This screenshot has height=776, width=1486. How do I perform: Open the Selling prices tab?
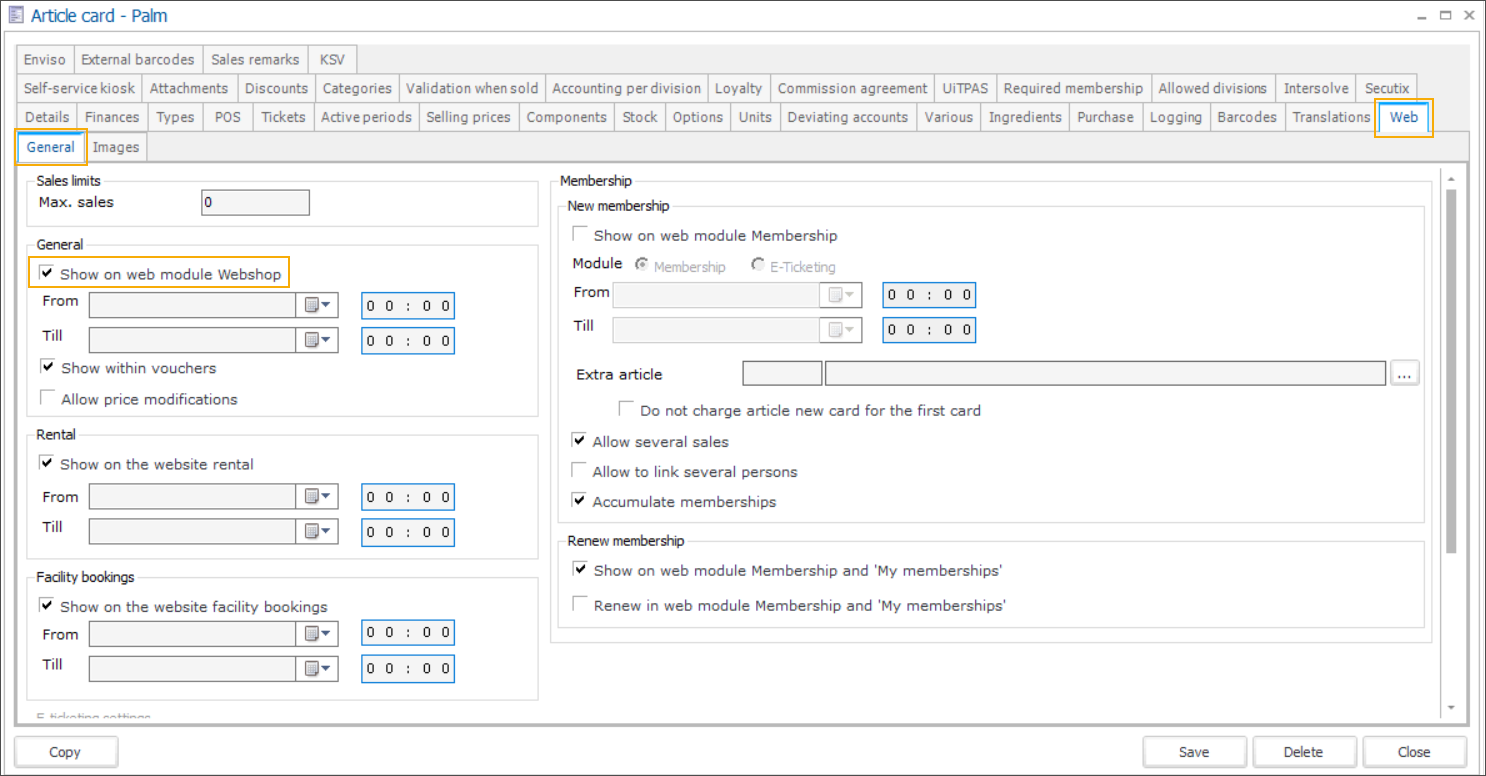tap(468, 117)
